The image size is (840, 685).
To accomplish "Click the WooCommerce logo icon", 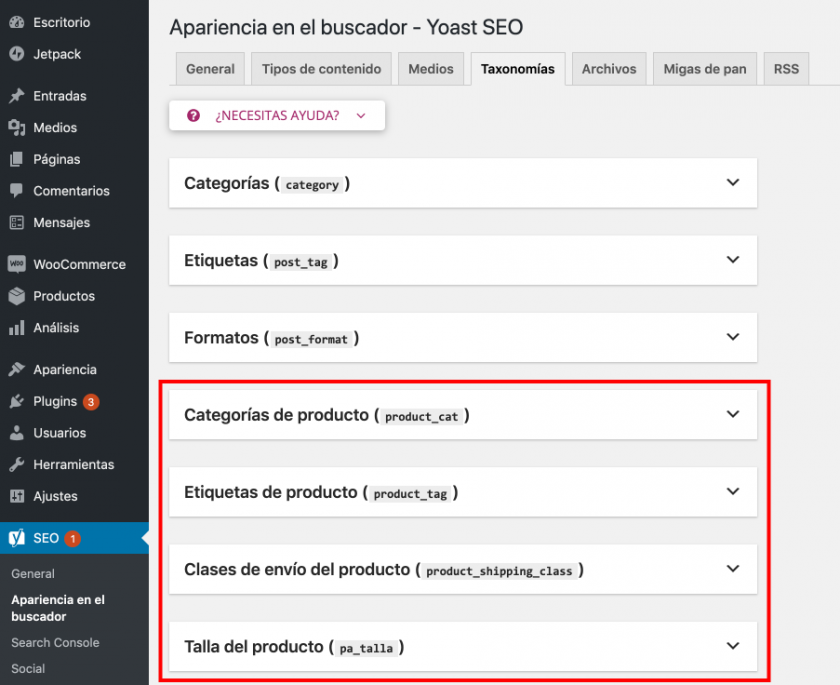I will pyautogui.click(x=17, y=264).
